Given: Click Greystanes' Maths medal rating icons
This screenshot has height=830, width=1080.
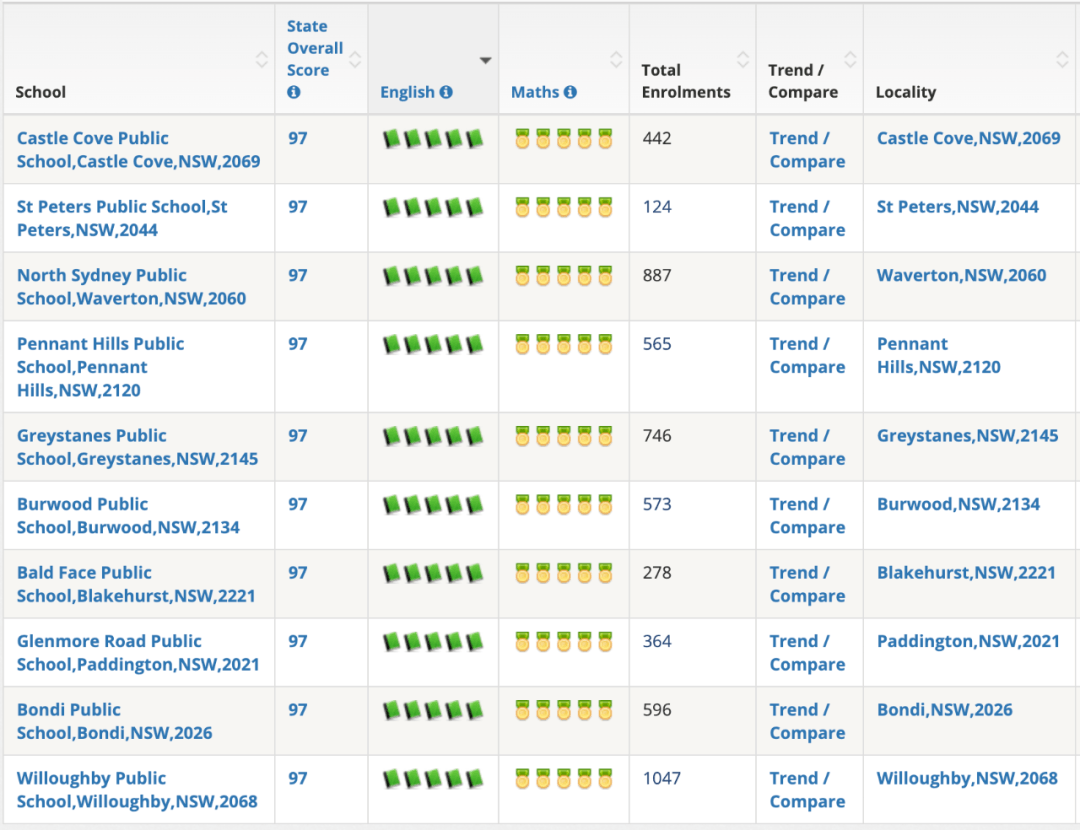Looking at the screenshot, I should 564,437.
